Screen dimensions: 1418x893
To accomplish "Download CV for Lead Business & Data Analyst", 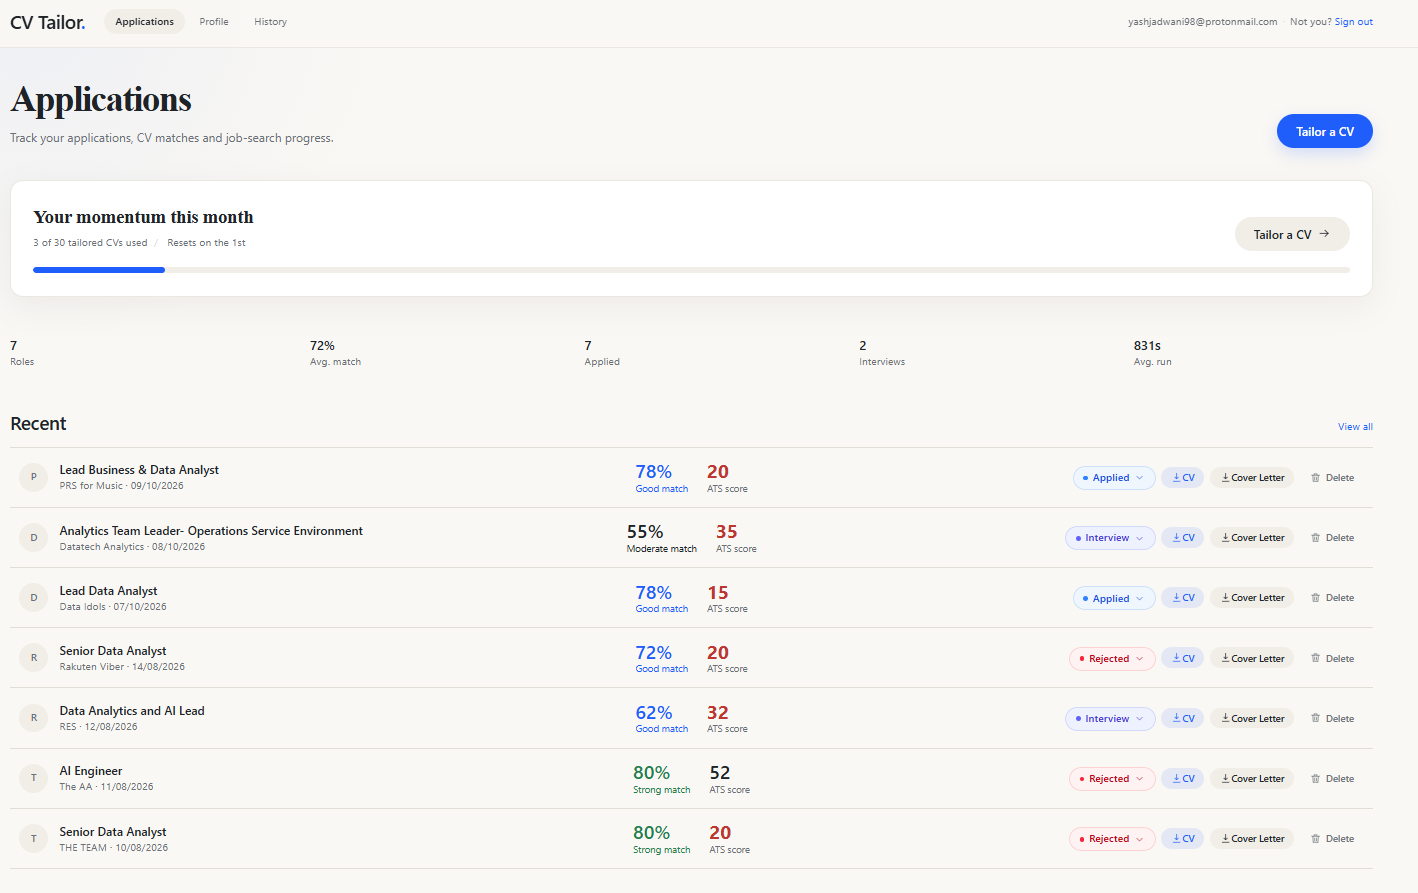I will coord(1183,478).
